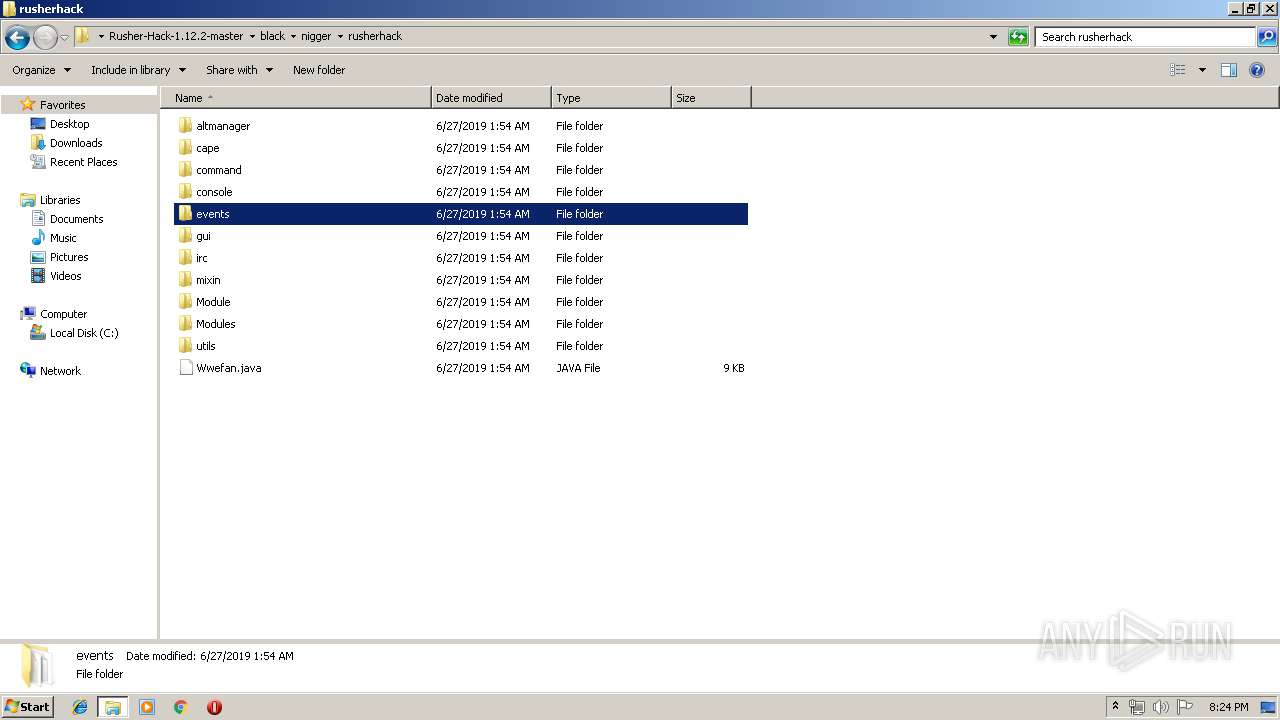The image size is (1280, 720).
Task: Create a New folder
Action: pyautogui.click(x=319, y=70)
